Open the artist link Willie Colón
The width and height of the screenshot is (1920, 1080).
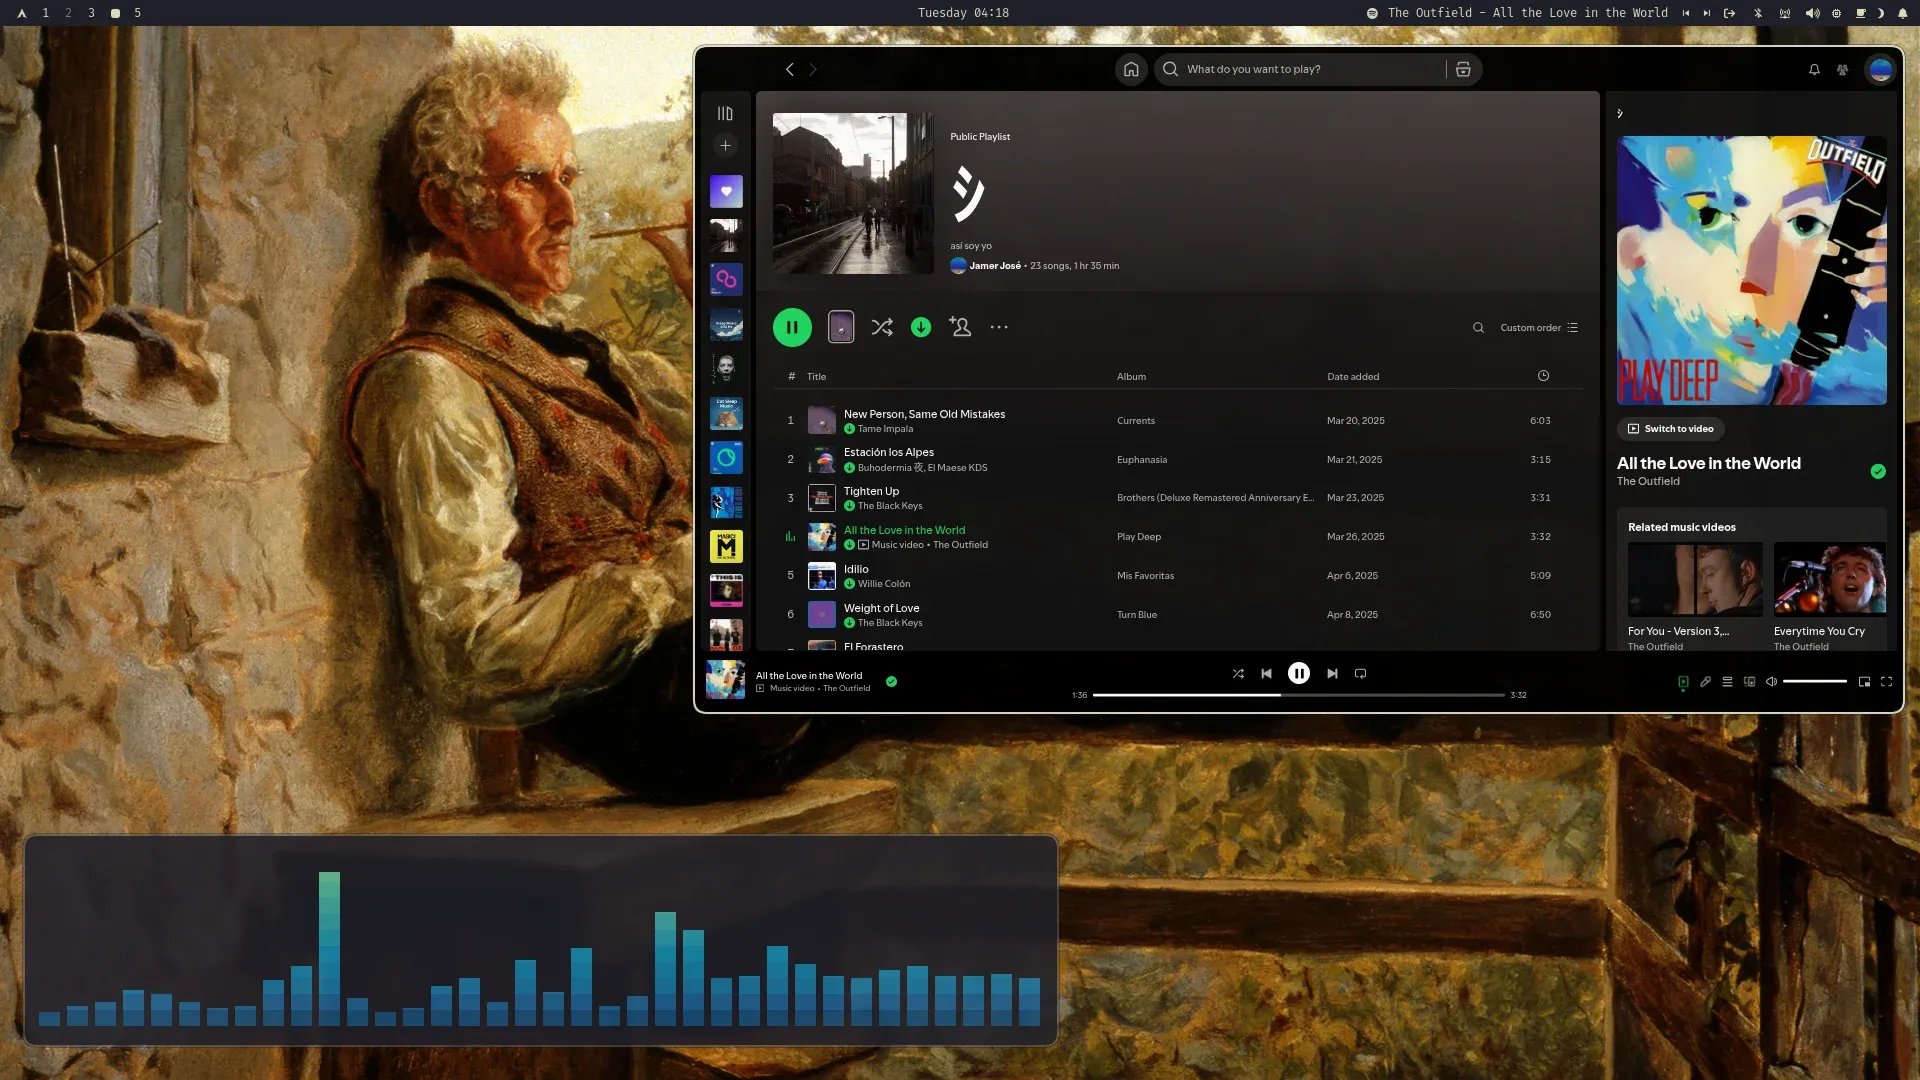(x=884, y=584)
